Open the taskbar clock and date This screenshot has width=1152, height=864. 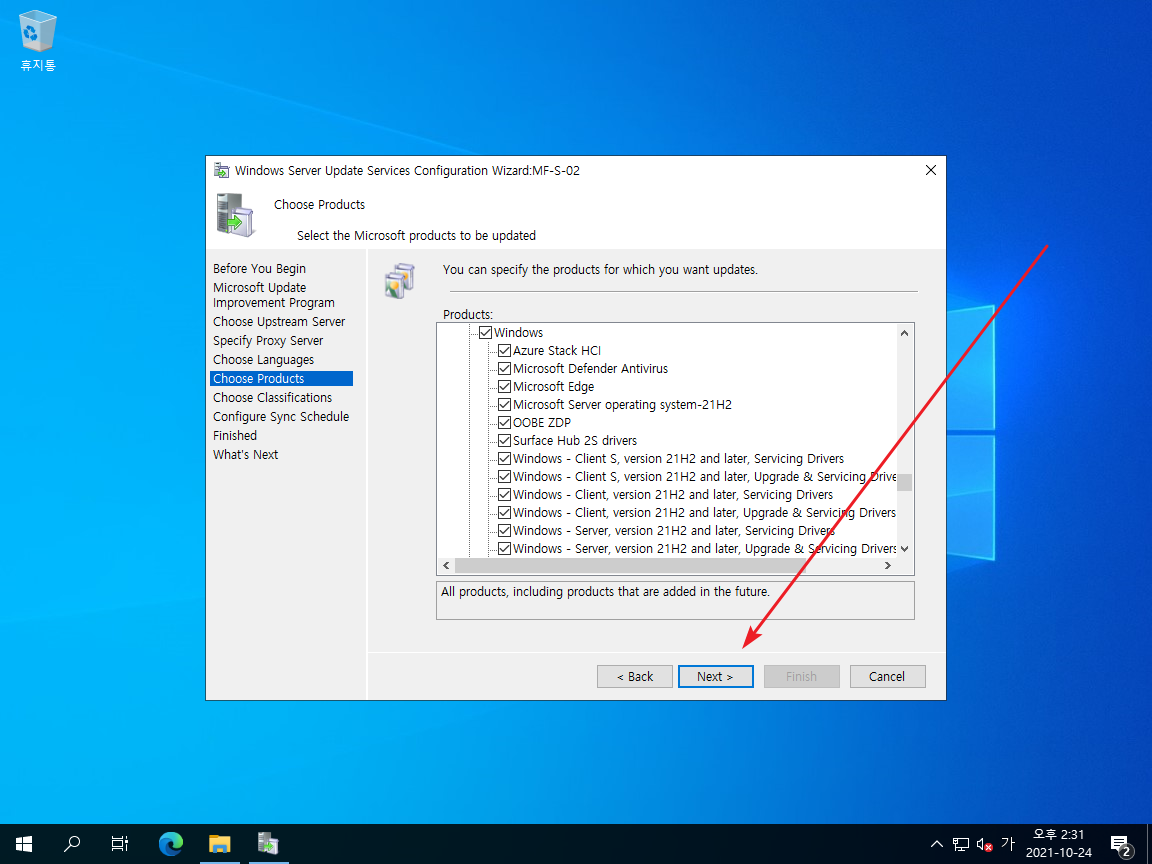pyautogui.click(x=1059, y=843)
